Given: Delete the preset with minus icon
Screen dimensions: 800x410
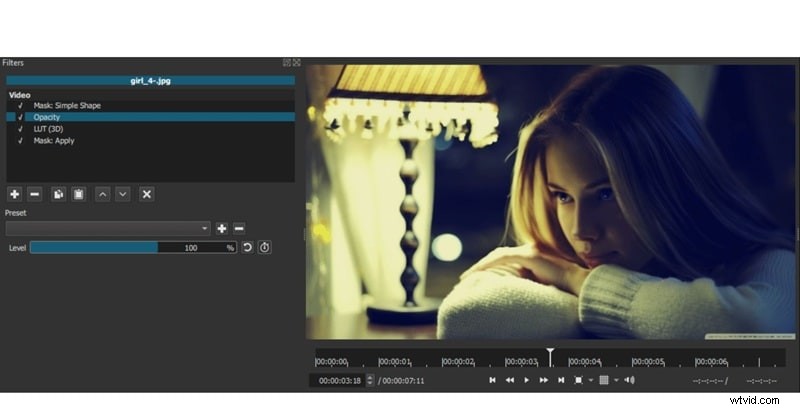Looking at the screenshot, I should (x=239, y=228).
